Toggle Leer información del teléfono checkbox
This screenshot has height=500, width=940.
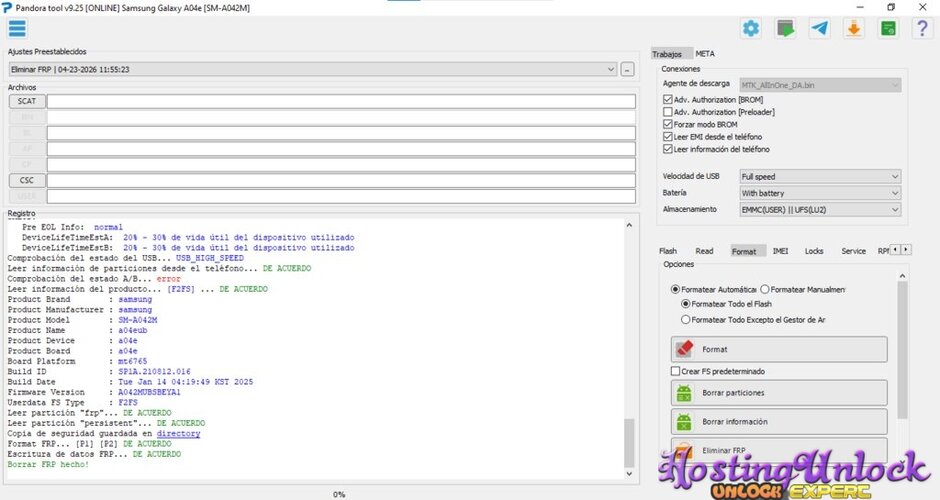tap(667, 149)
